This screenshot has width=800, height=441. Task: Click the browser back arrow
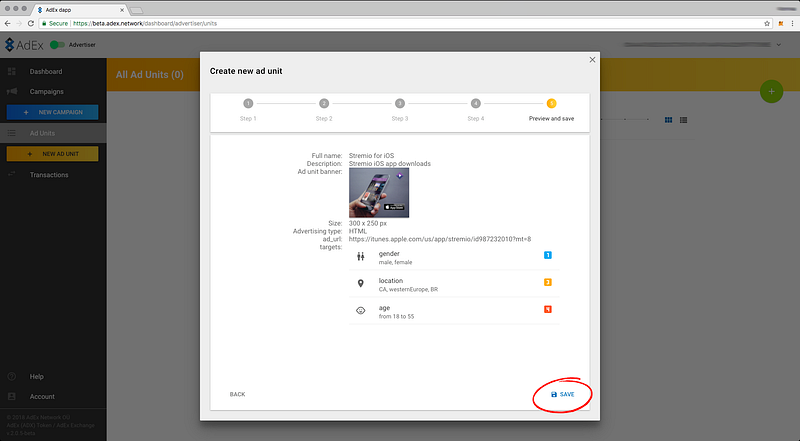[7, 23]
